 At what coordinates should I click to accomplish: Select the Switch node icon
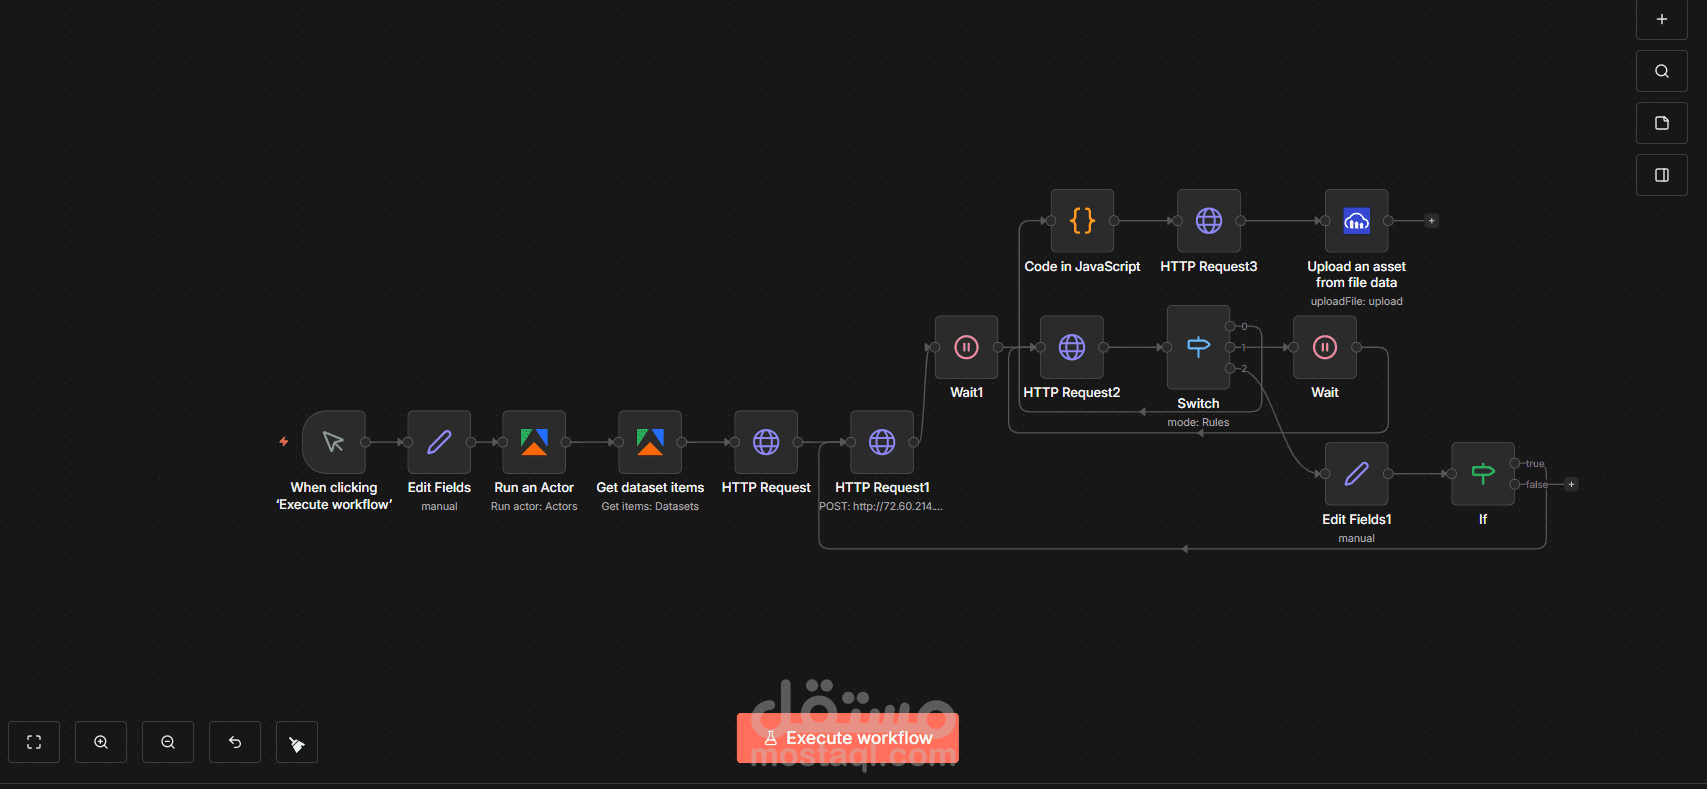tap(1198, 347)
